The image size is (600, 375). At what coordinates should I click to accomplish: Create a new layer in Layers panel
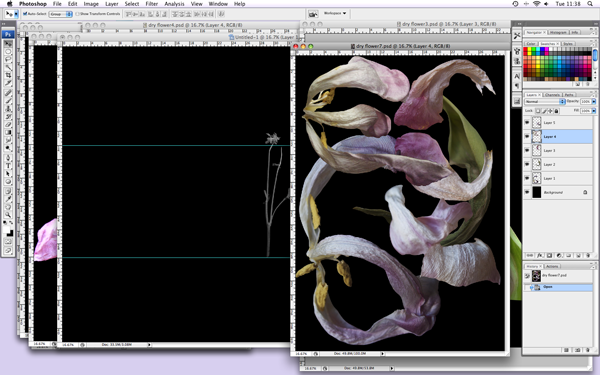click(578, 255)
